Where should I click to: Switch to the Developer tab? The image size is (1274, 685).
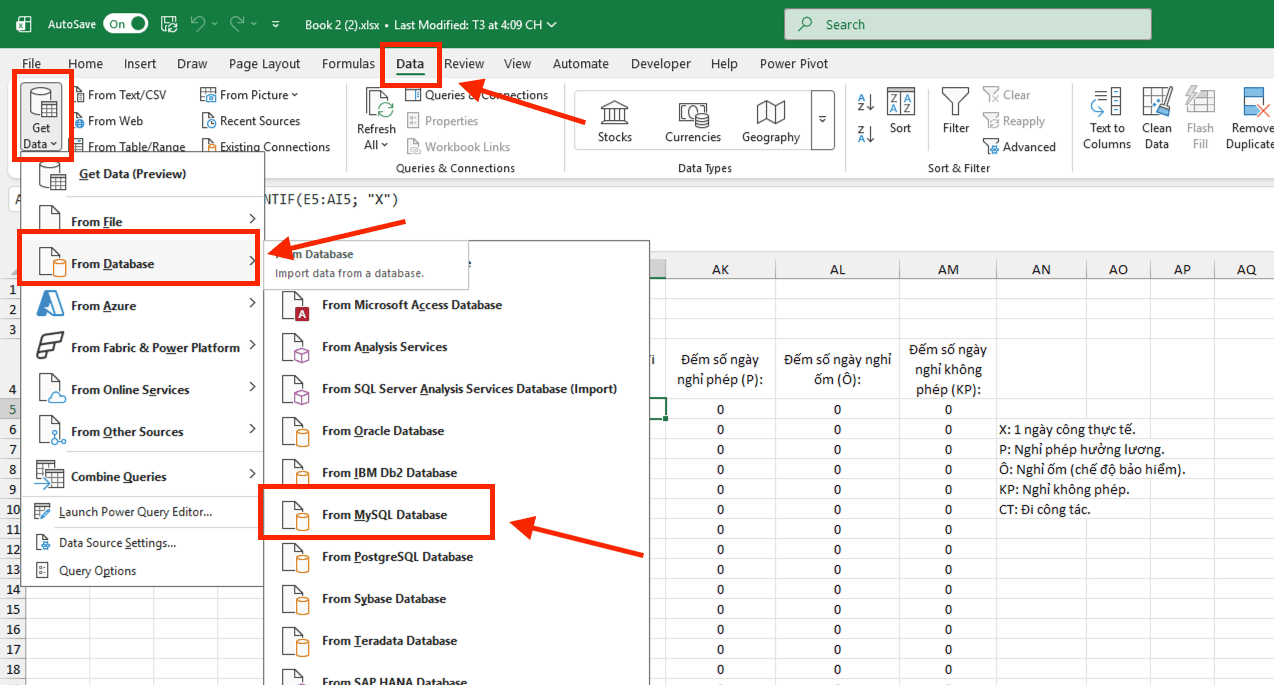tap(660, 63)
